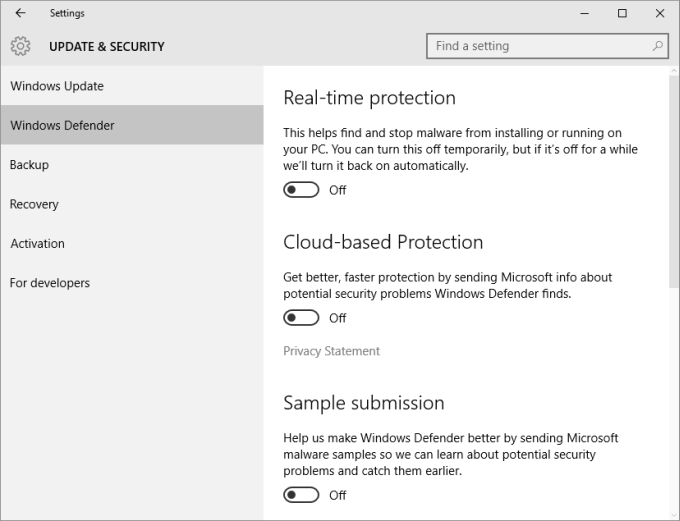Open Recovery options
Viewport: 680px width, 521px height.
(35, 204)
